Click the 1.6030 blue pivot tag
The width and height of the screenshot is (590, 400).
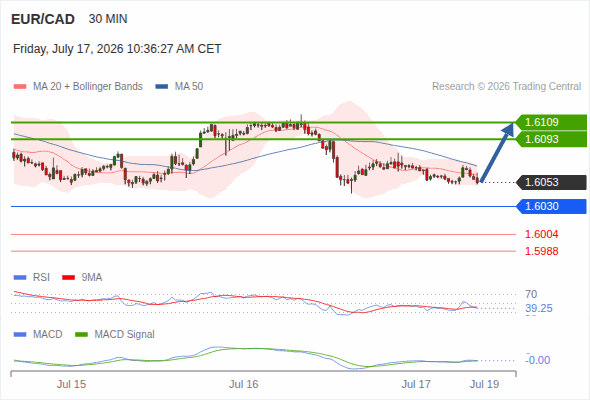click(x=551, y=206)
